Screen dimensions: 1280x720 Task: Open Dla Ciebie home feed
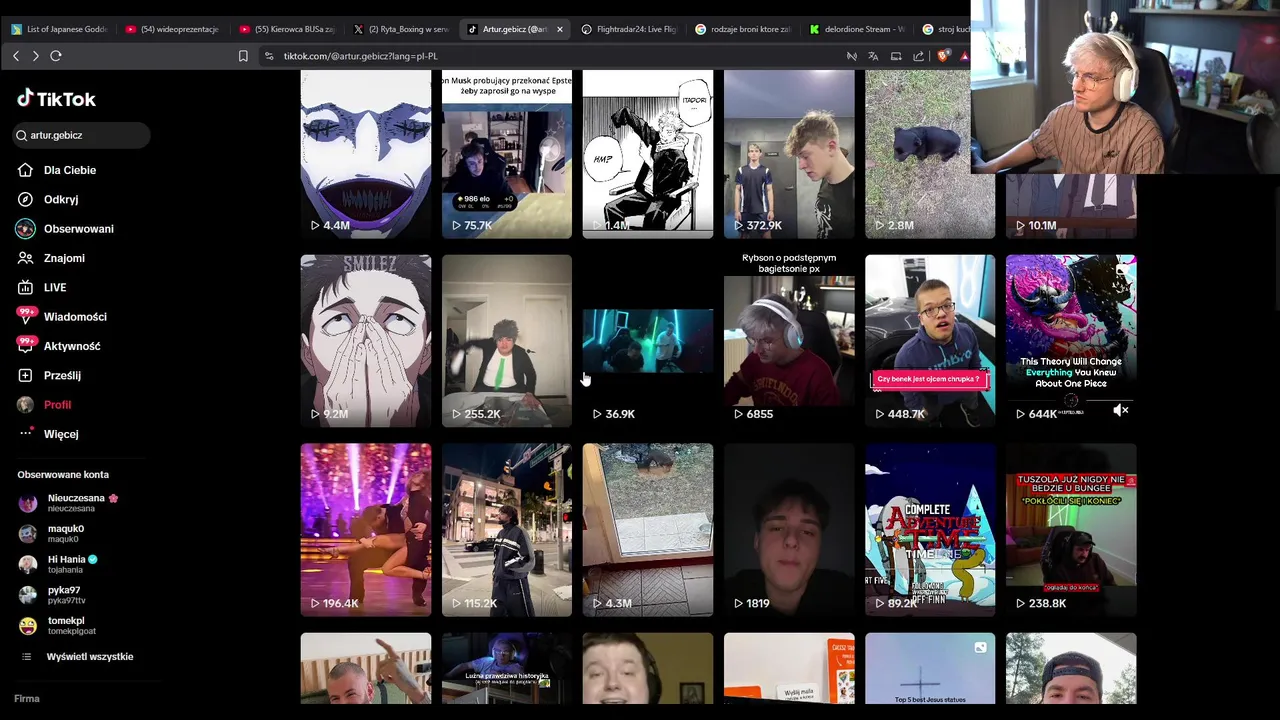[70, 170]
